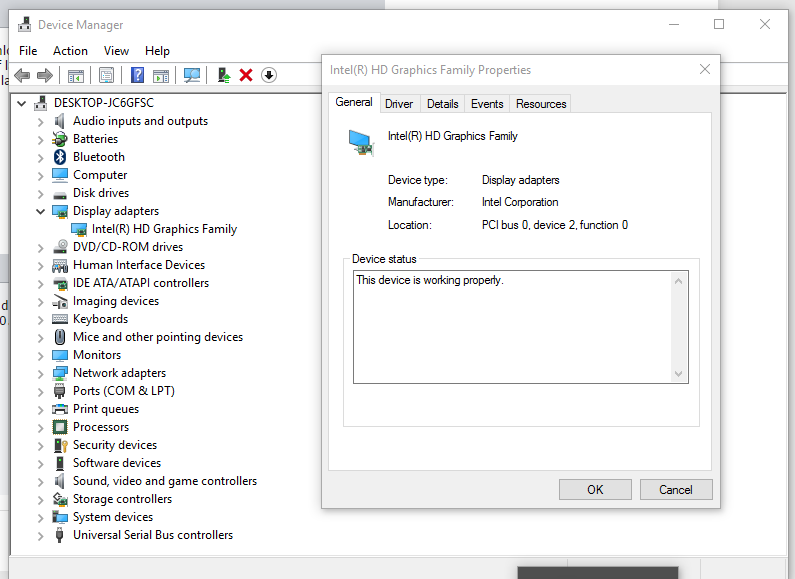
Task: Expand the Disk drives category
Action: pos(41,194)
